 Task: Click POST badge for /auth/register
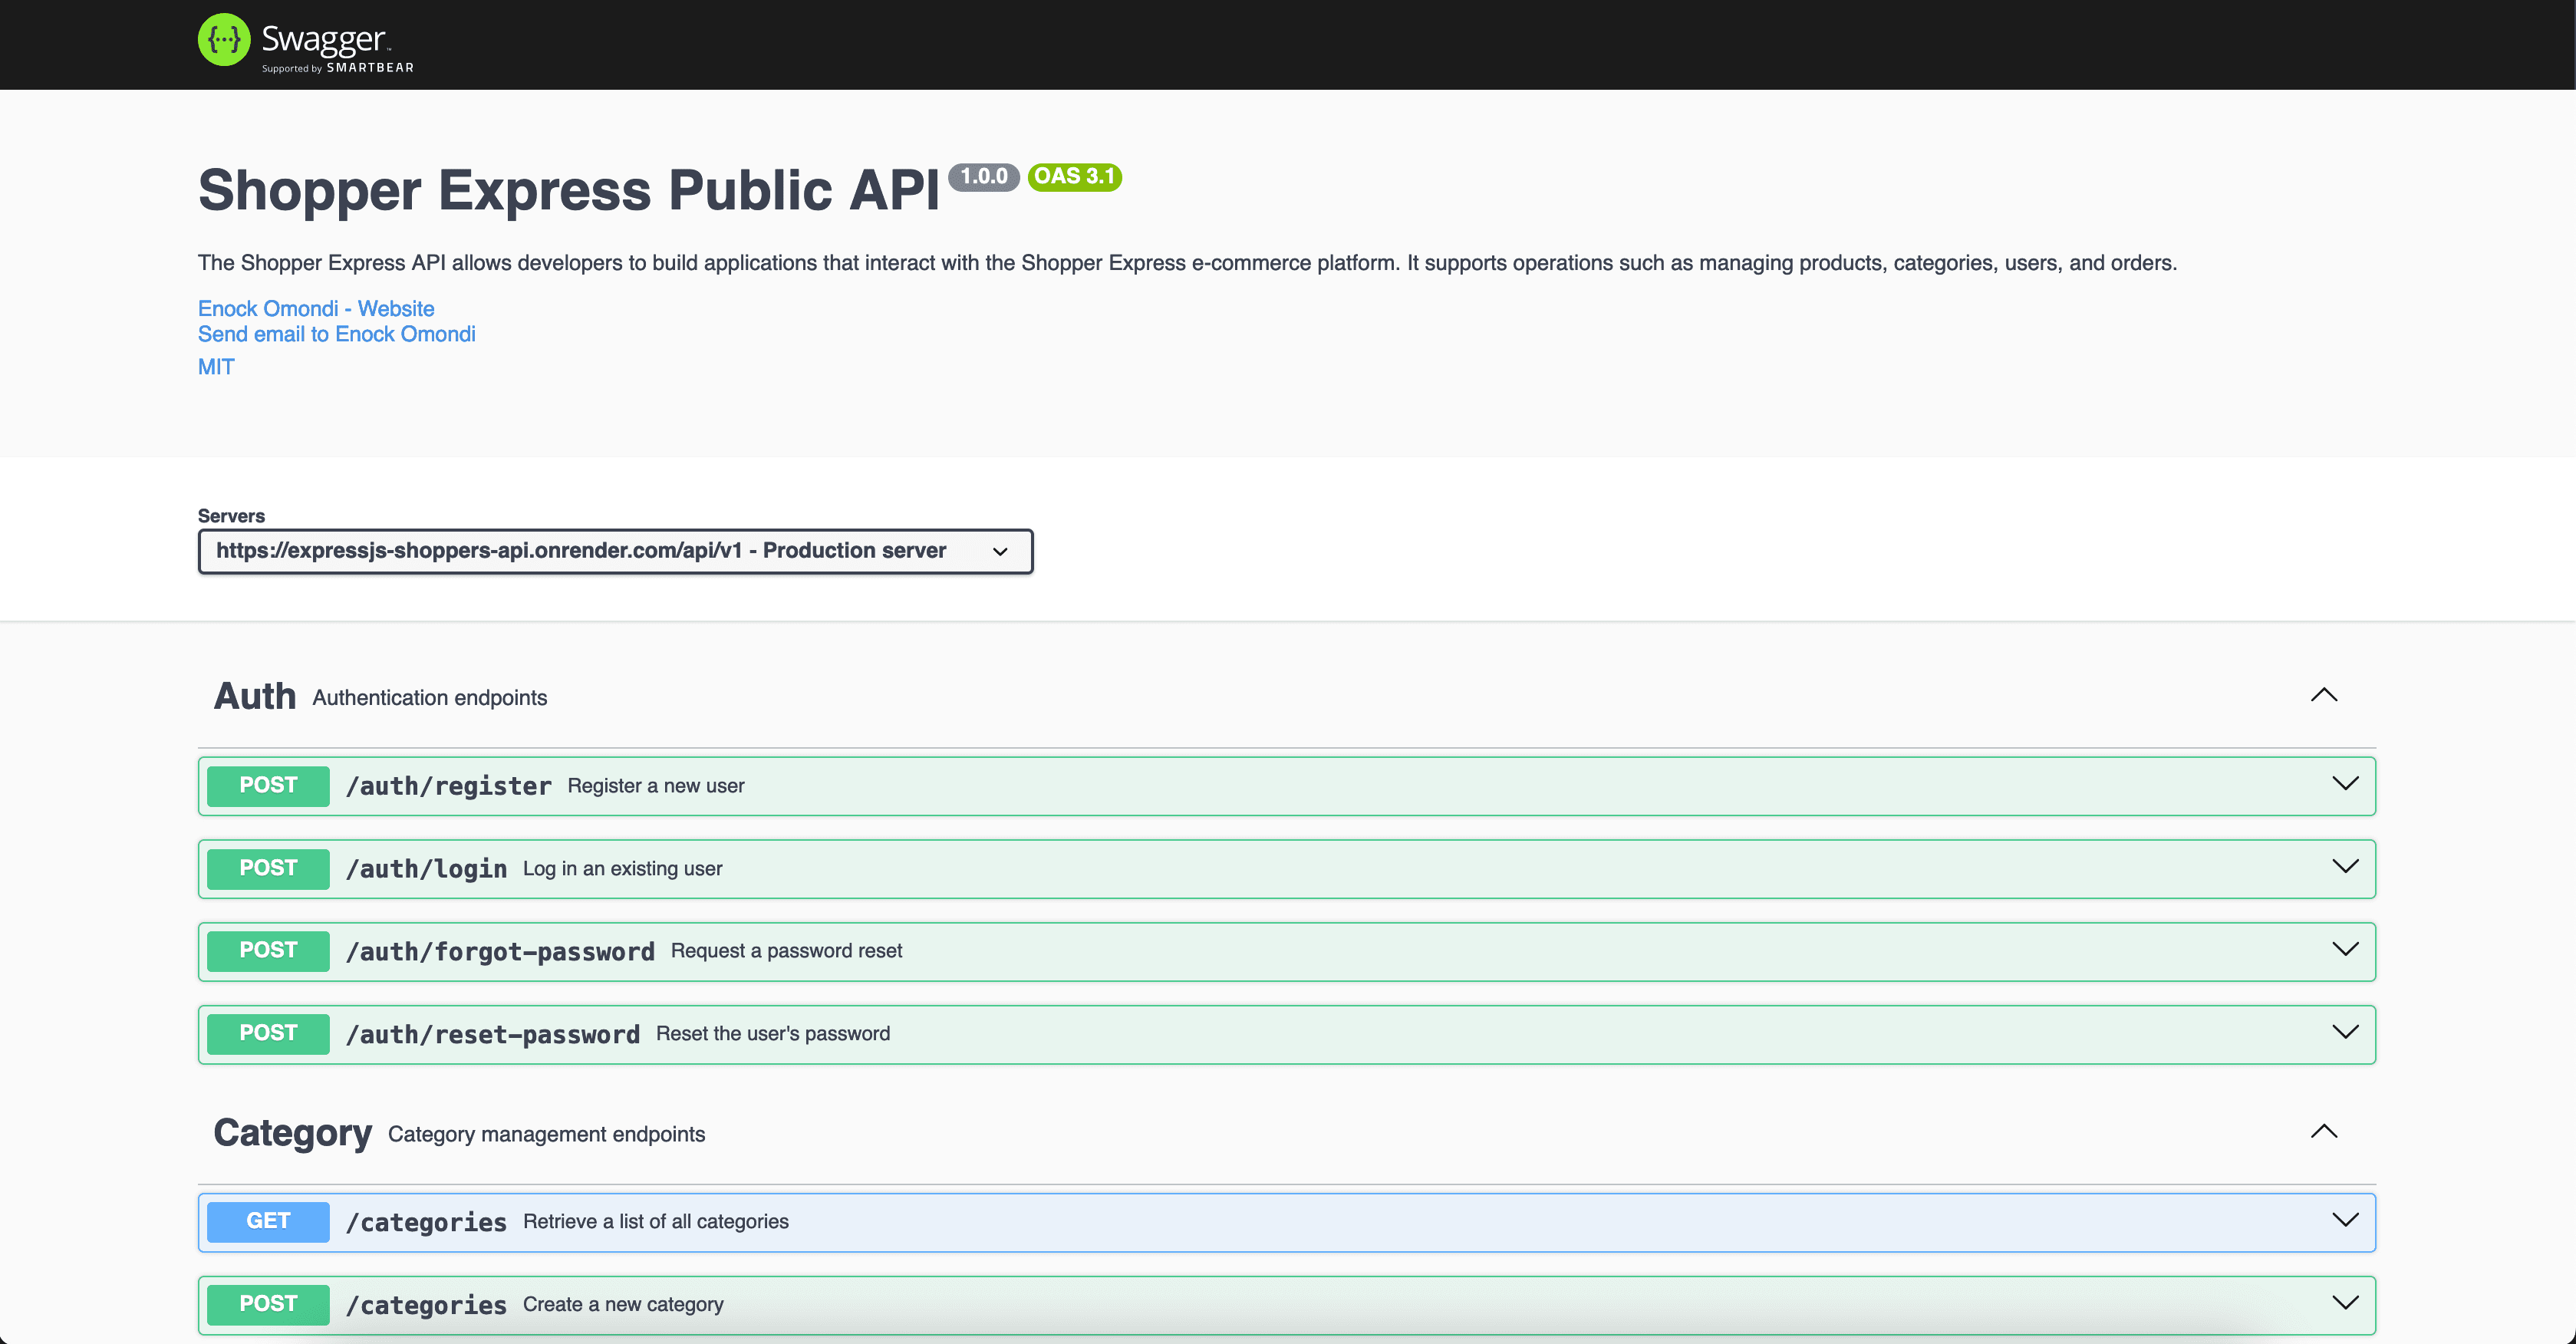click(x=268, y=786)
